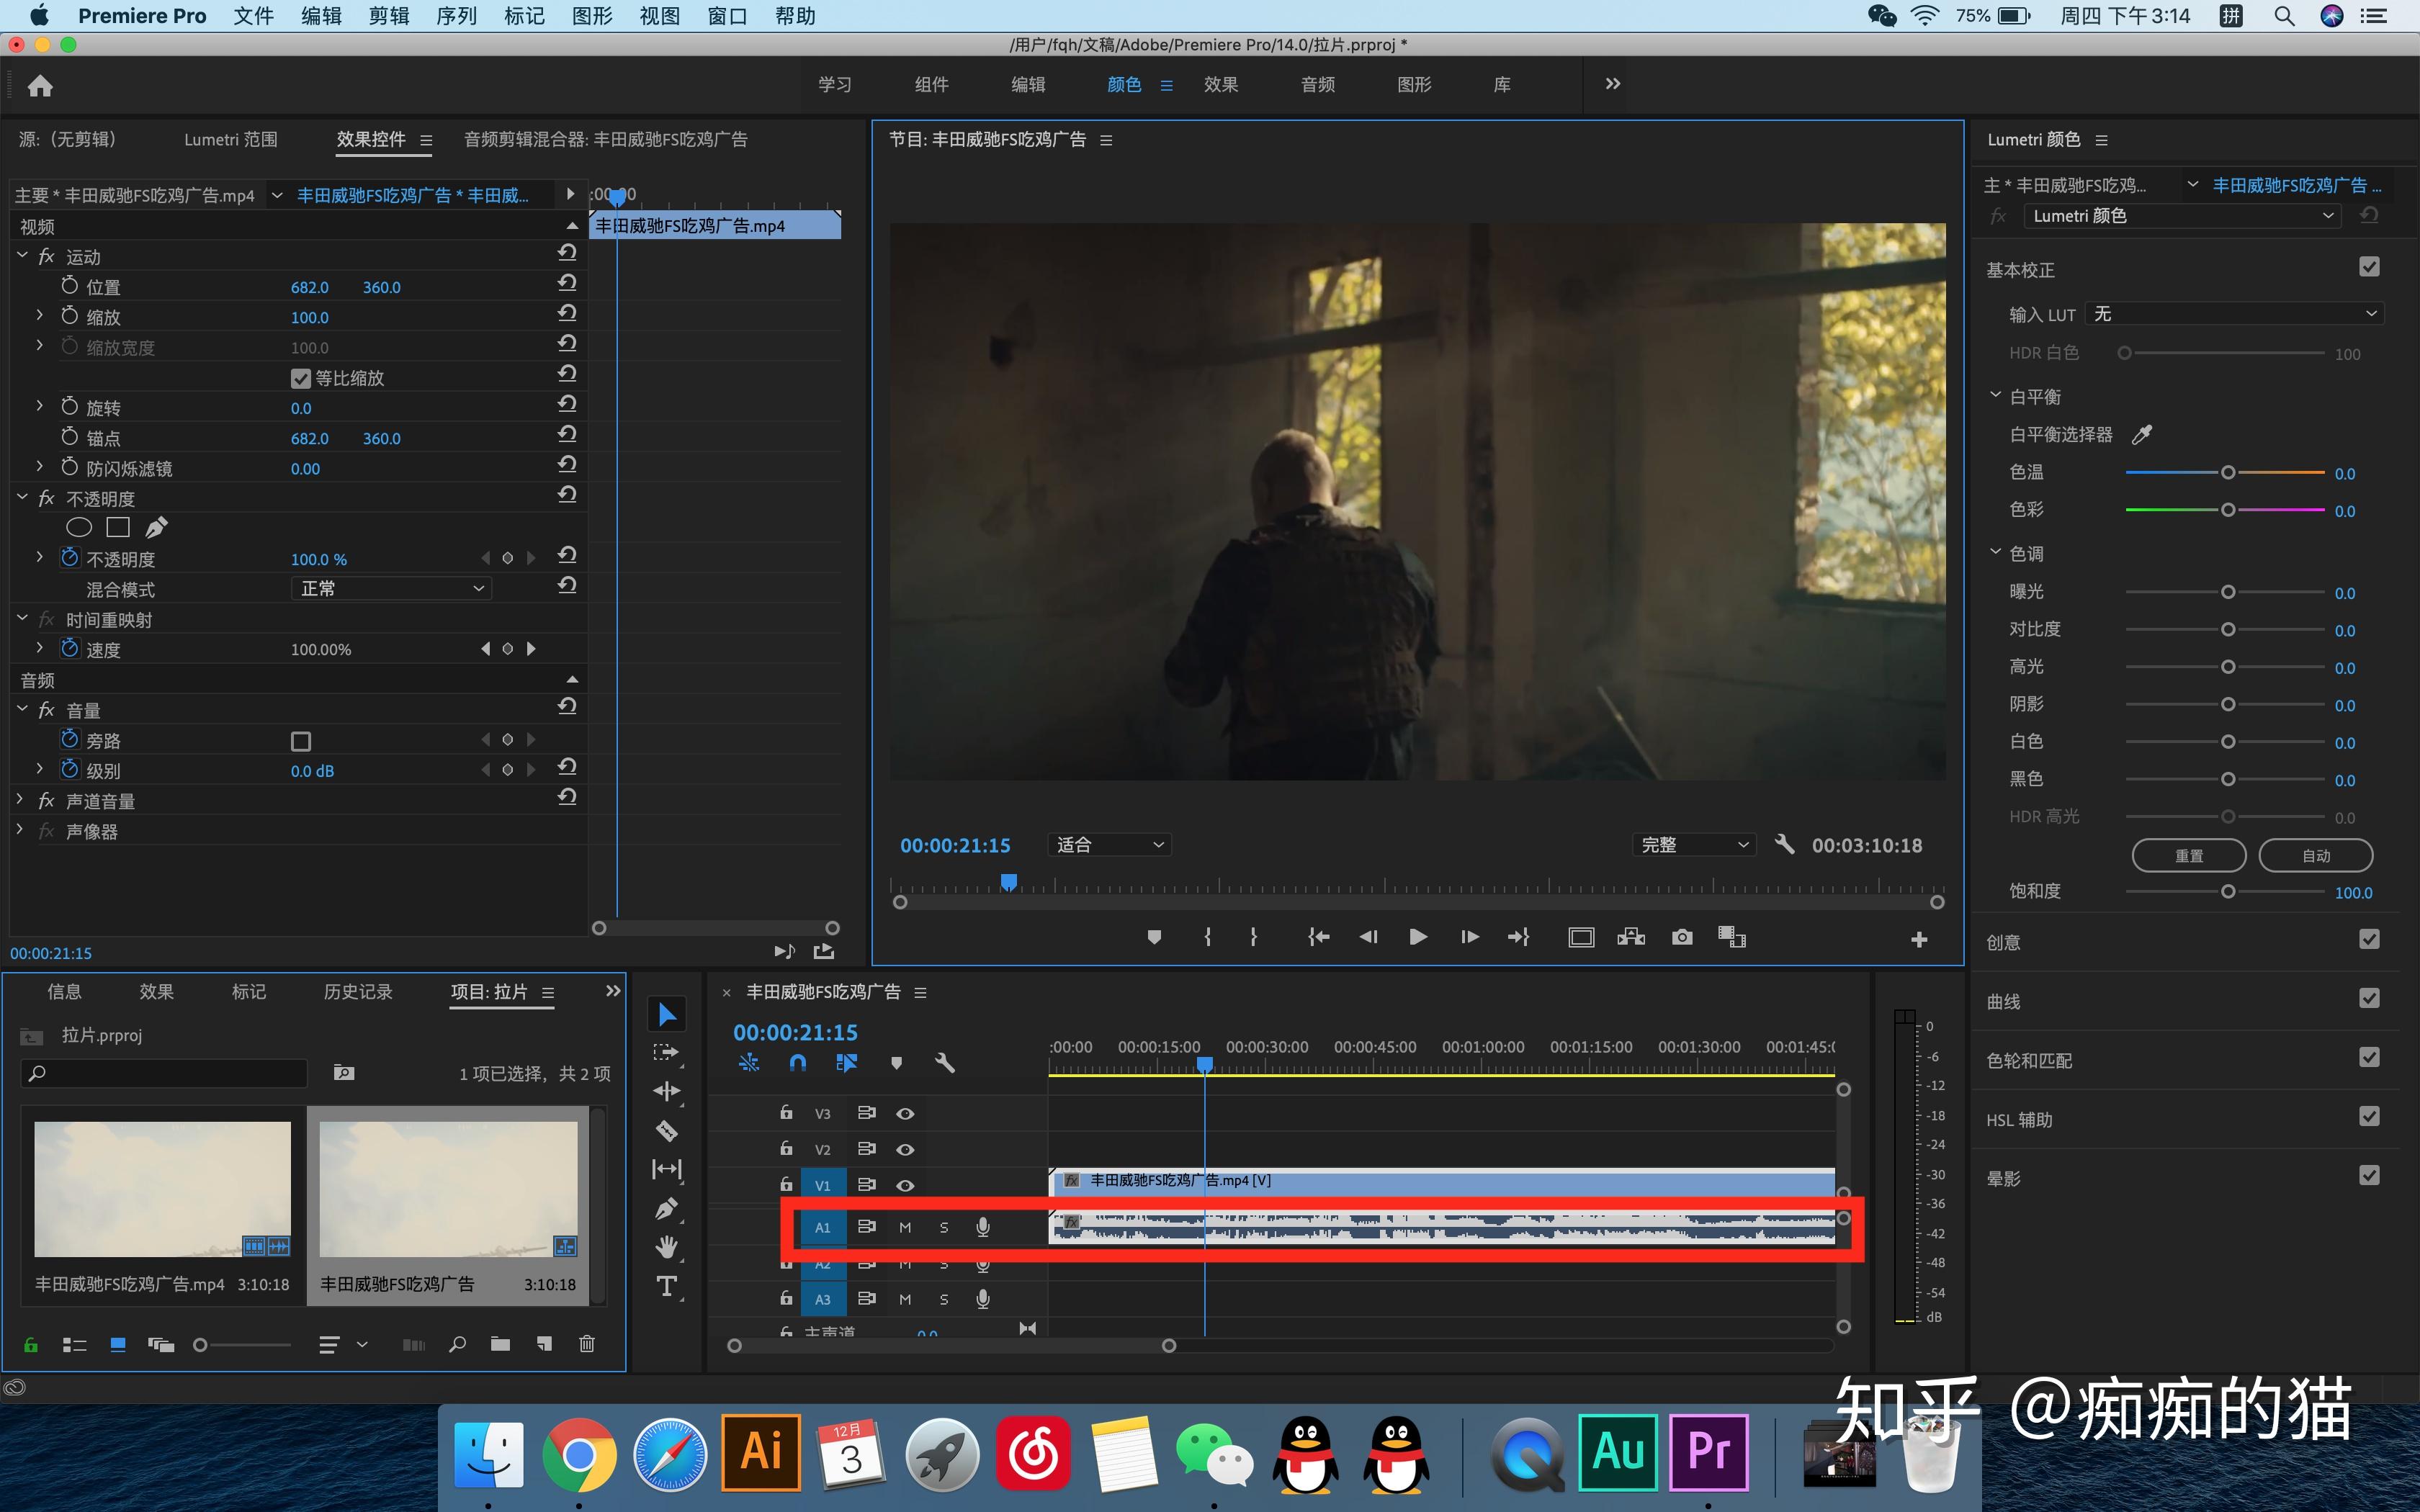Collapse the Tone section

[x=1995, y=552]
